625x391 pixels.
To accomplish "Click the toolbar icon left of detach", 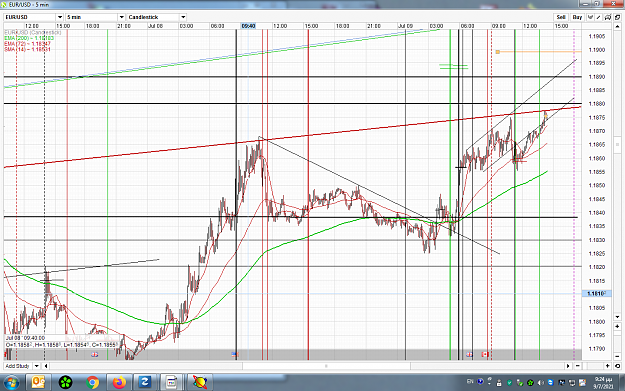I will coord(608,17).
